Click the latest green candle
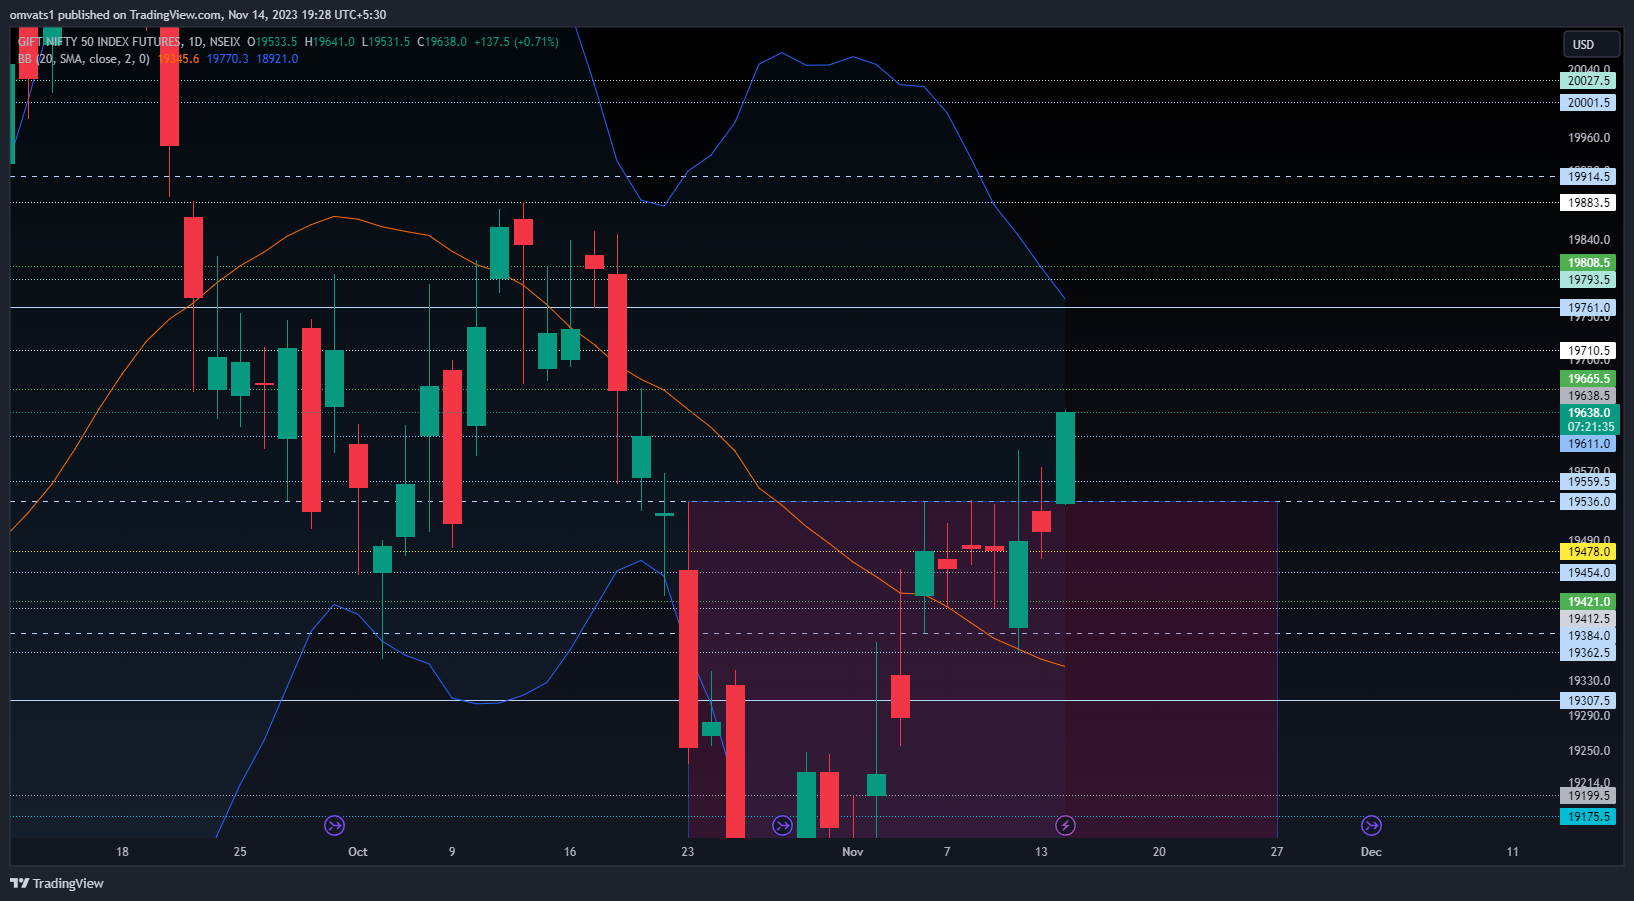This screenshot has height=901, width=1634. [1065, 457]
